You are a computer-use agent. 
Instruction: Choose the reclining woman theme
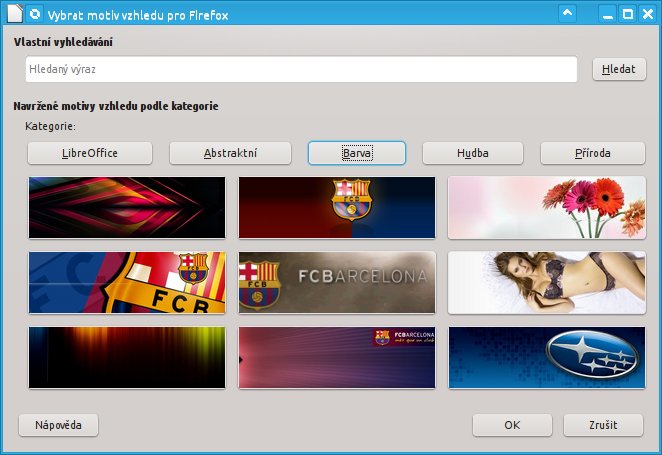(x=547, y=283)
